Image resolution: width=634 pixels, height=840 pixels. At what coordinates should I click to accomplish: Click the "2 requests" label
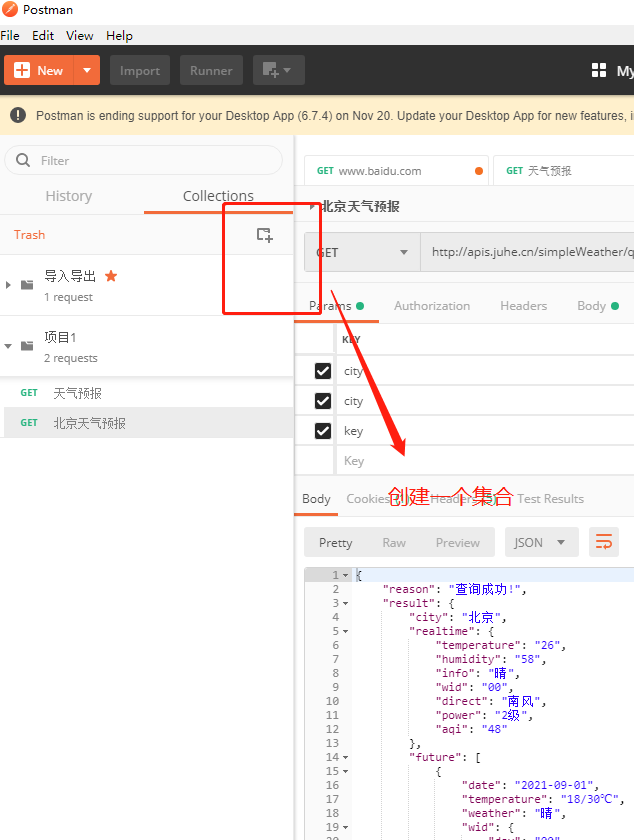tap(71, 358)
